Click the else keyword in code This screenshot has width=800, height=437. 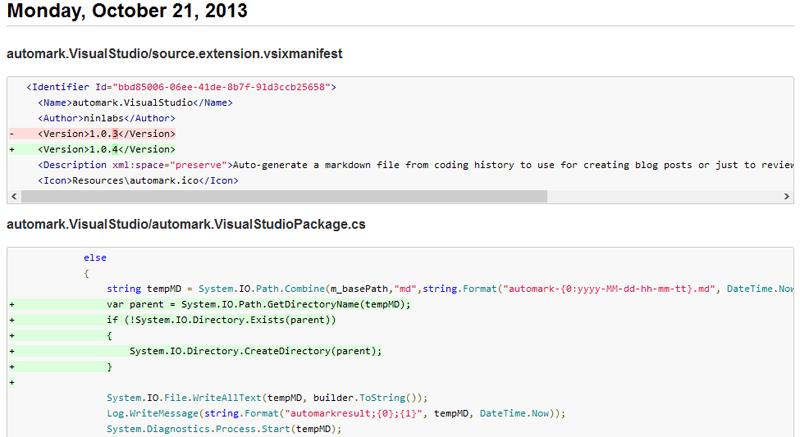point(95,258)
